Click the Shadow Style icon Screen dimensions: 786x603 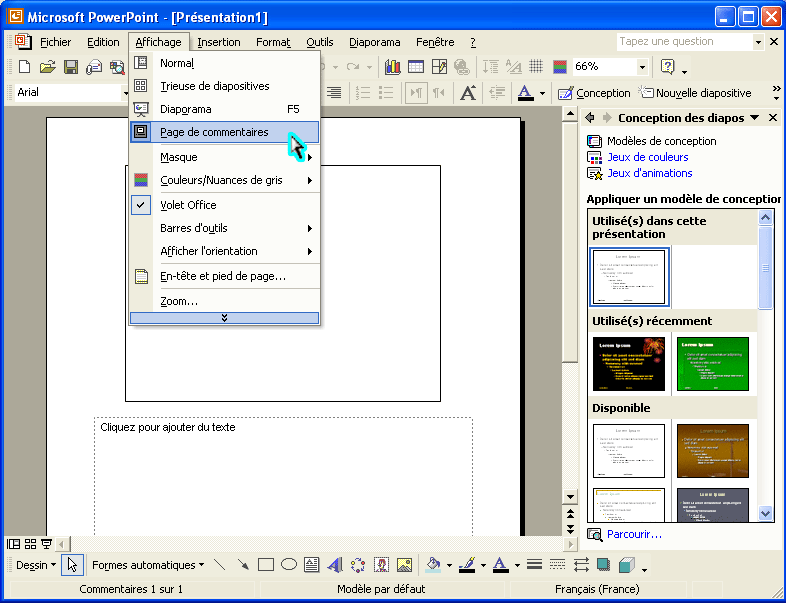coord(604,565)
